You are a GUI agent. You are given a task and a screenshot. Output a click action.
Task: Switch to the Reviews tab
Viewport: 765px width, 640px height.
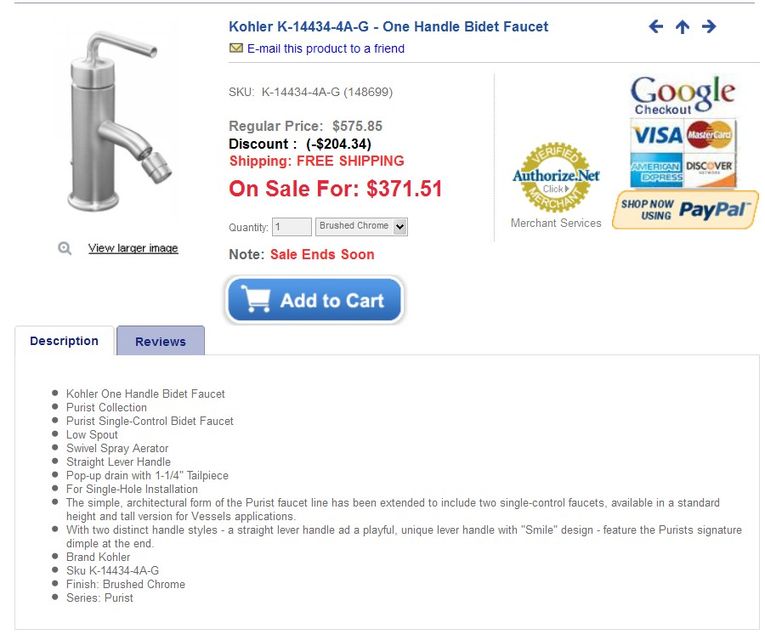[x=160, y=341]
